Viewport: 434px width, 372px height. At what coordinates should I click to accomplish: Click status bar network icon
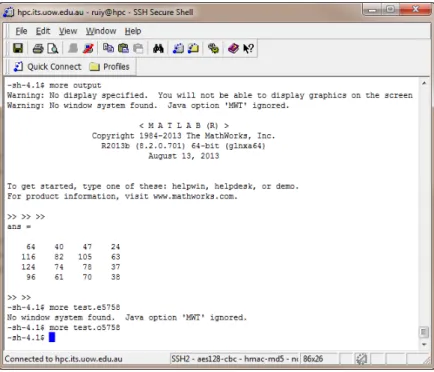click(x=361, y=359)
